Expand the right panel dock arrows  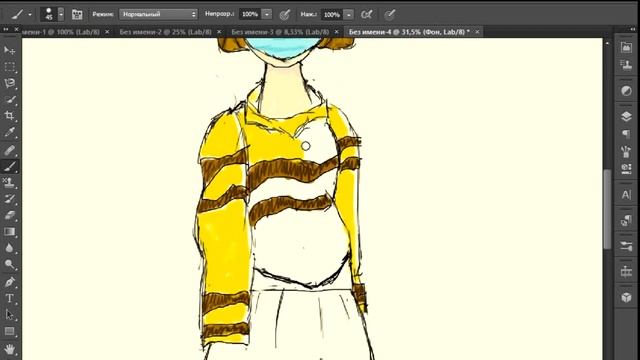pos(633,29)
